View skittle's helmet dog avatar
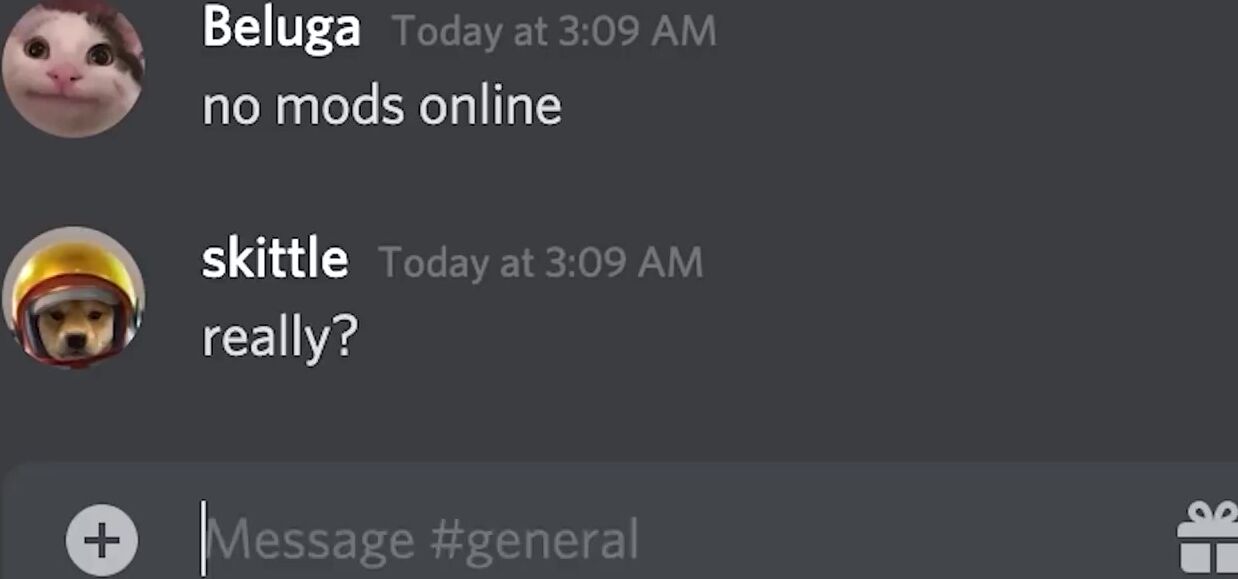Image resolution: width=1238 pixels, height=579 pixels. (x=72, y=298)
